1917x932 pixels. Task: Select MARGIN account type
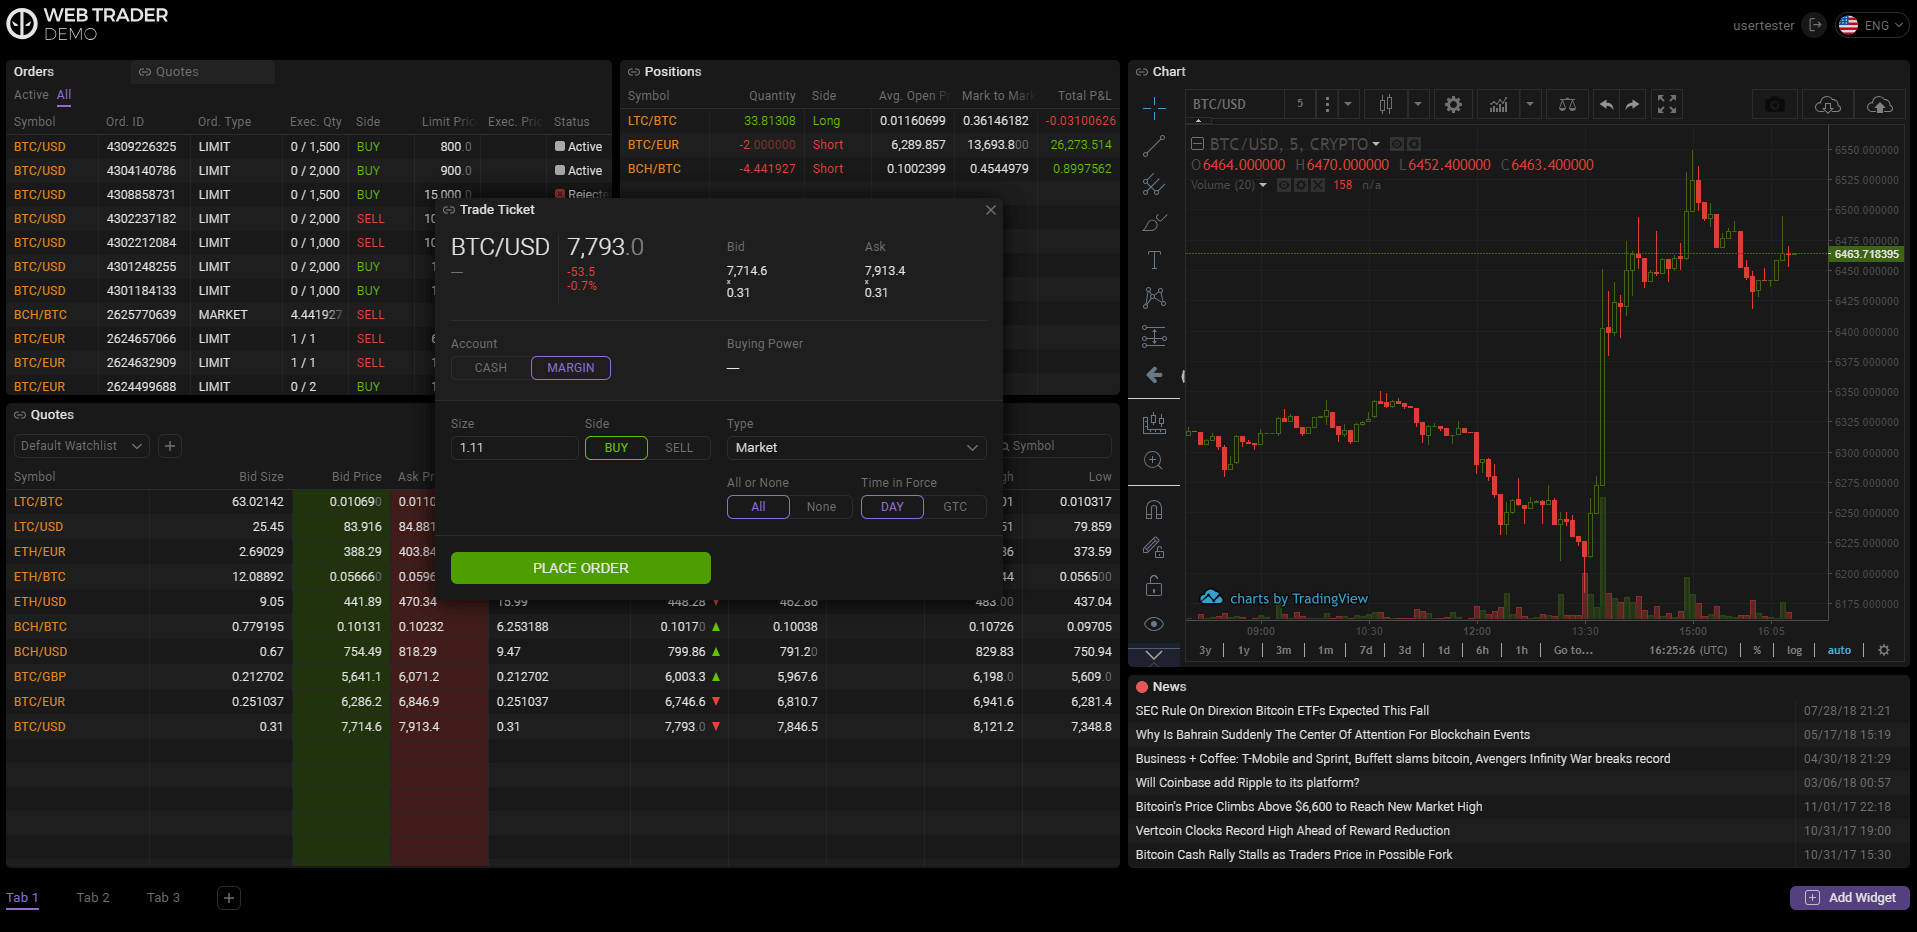click(x=571, y=368)
